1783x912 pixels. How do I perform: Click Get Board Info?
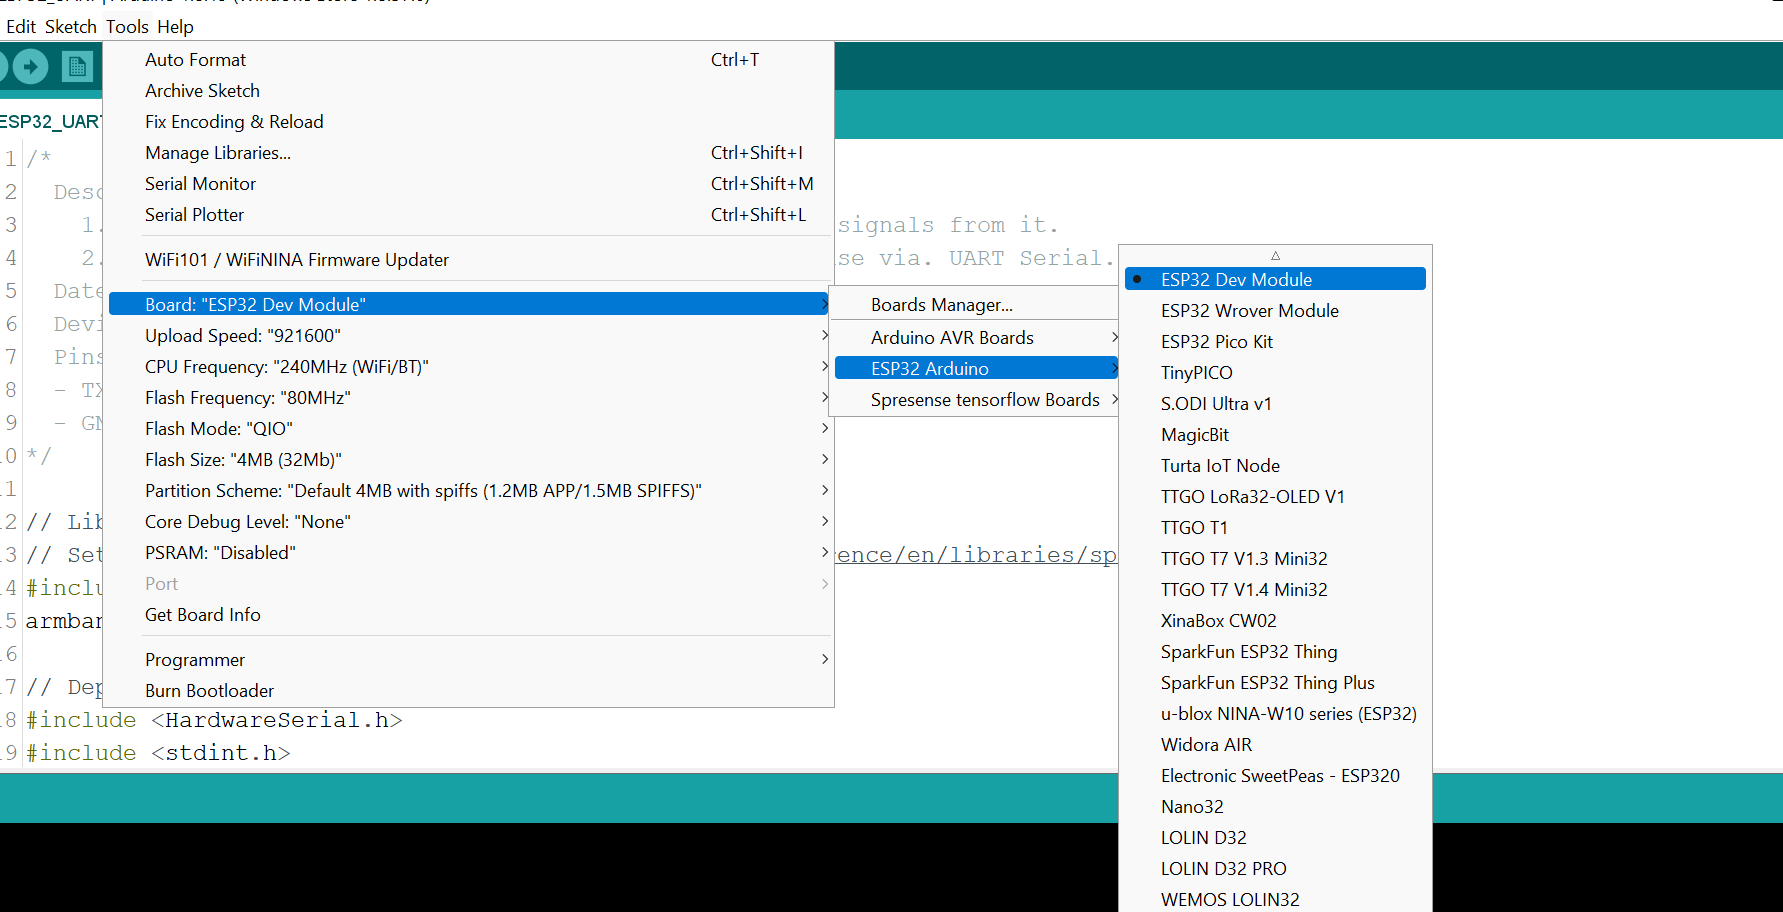coord(202,614)
